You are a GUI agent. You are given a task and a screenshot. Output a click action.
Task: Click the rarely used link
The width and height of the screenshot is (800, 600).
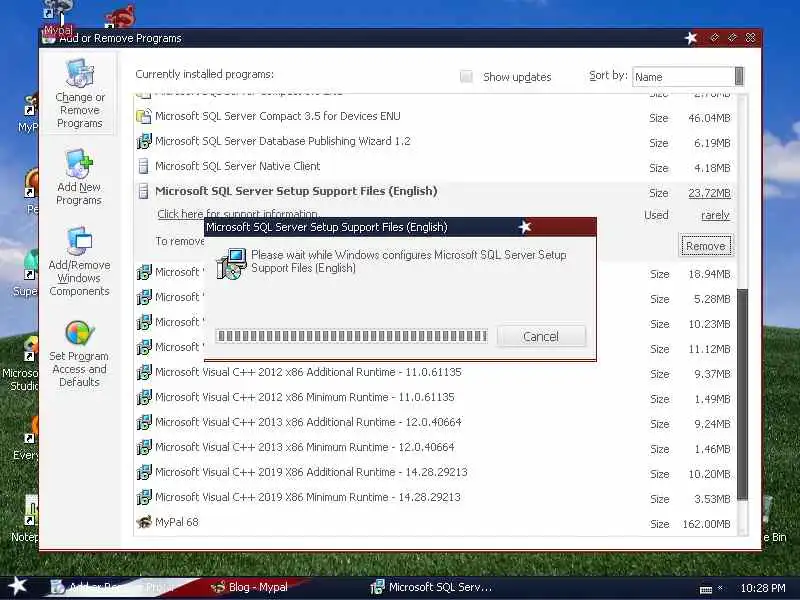pos(715,215)
